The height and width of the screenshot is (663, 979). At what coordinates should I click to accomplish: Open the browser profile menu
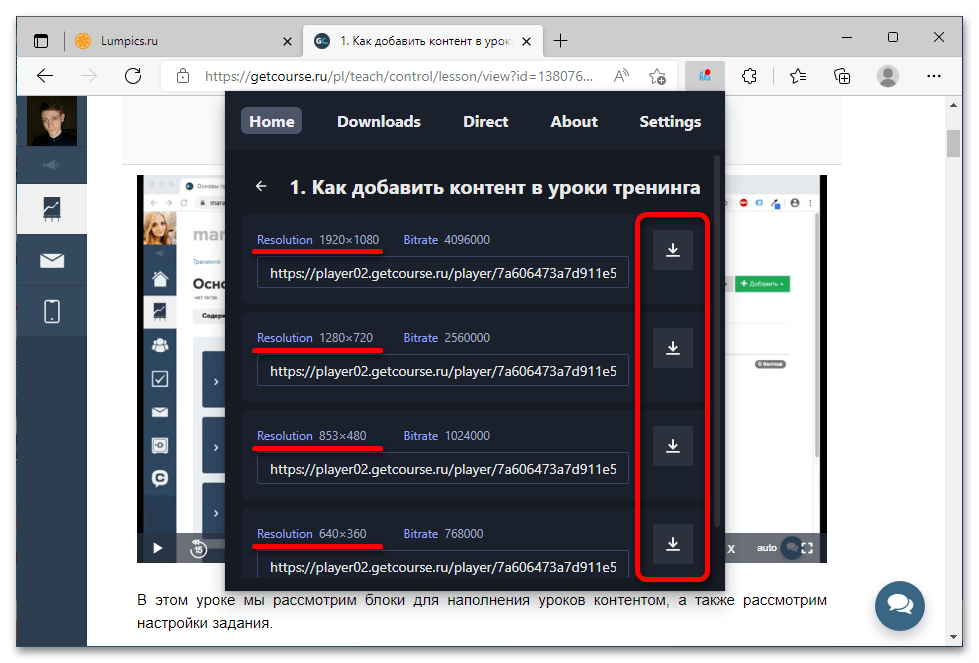click(x=887, y=76)
